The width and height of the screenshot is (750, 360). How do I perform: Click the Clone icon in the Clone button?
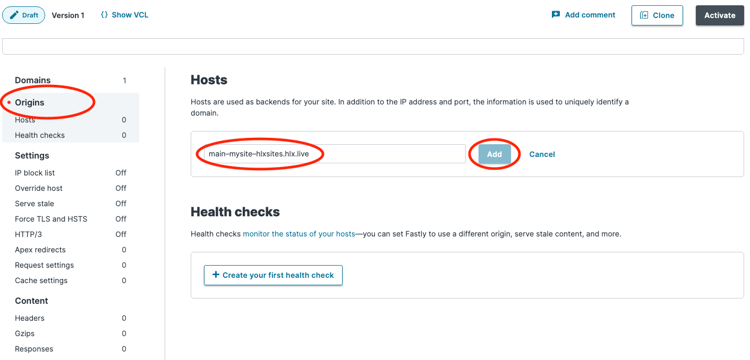644,15
